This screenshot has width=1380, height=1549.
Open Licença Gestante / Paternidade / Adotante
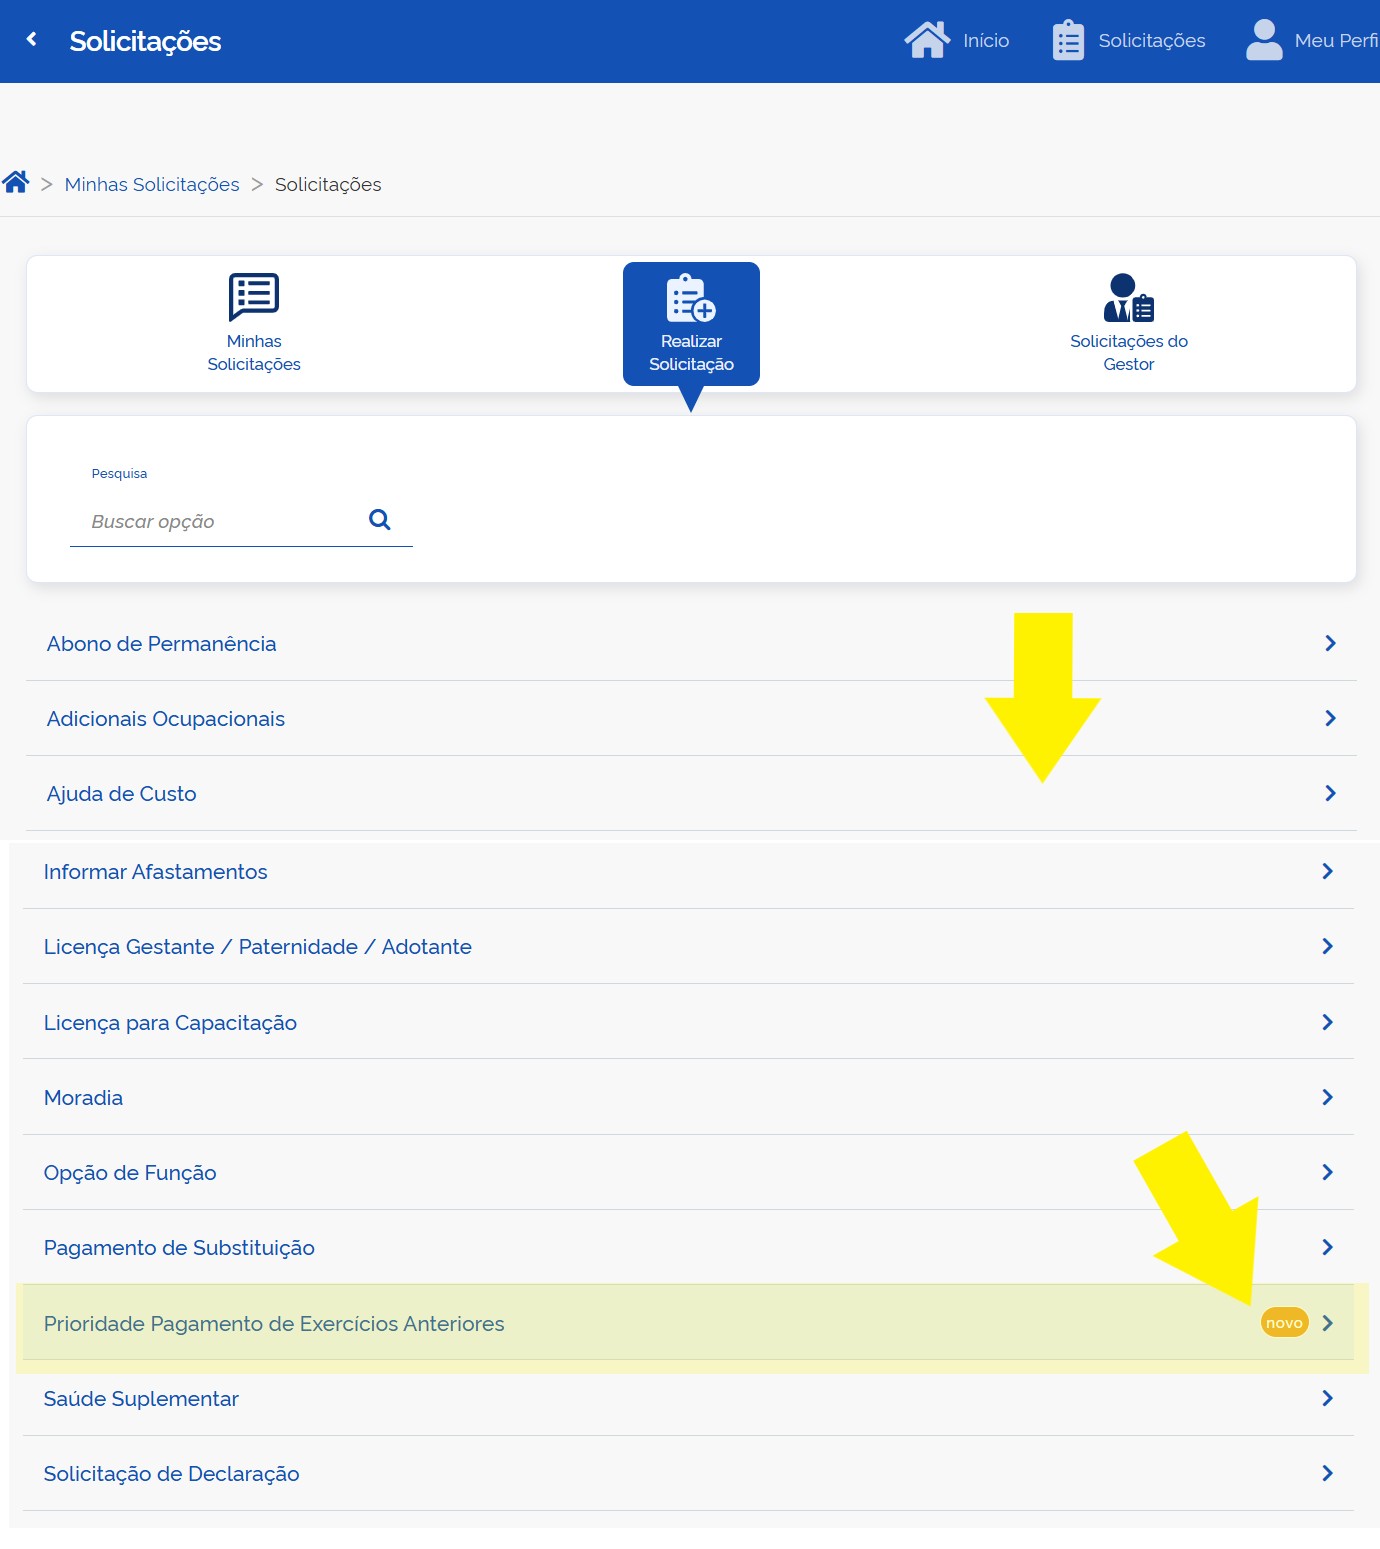pyautogui.click(x=258, y=947)
